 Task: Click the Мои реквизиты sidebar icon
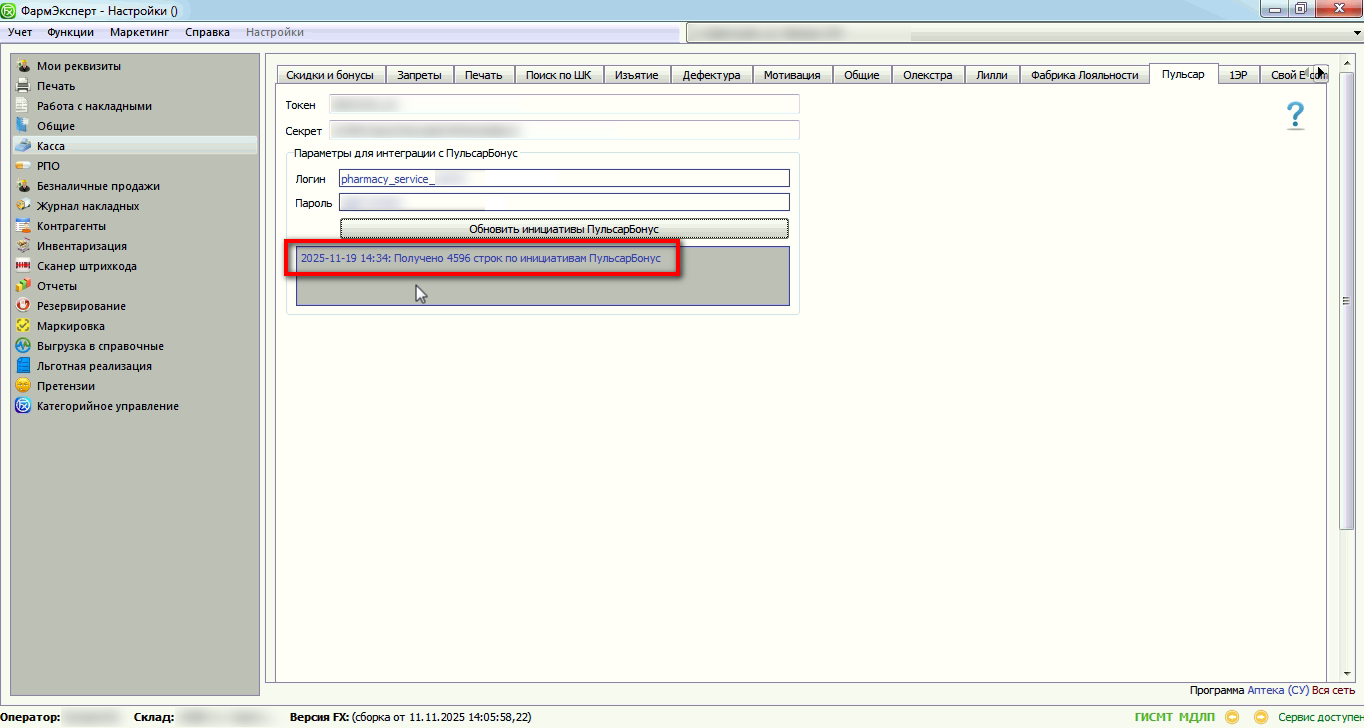(x=23, y=66)
